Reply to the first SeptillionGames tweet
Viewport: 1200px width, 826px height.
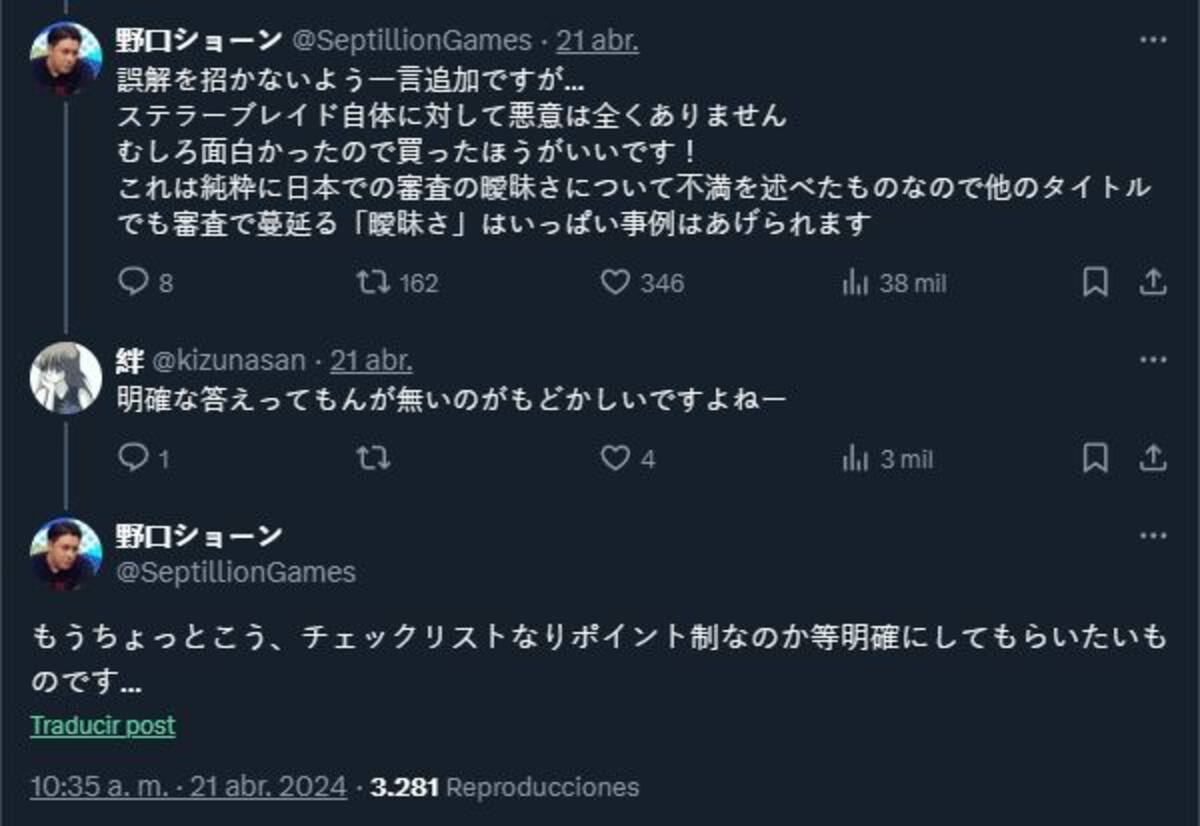tap(145, 283)
